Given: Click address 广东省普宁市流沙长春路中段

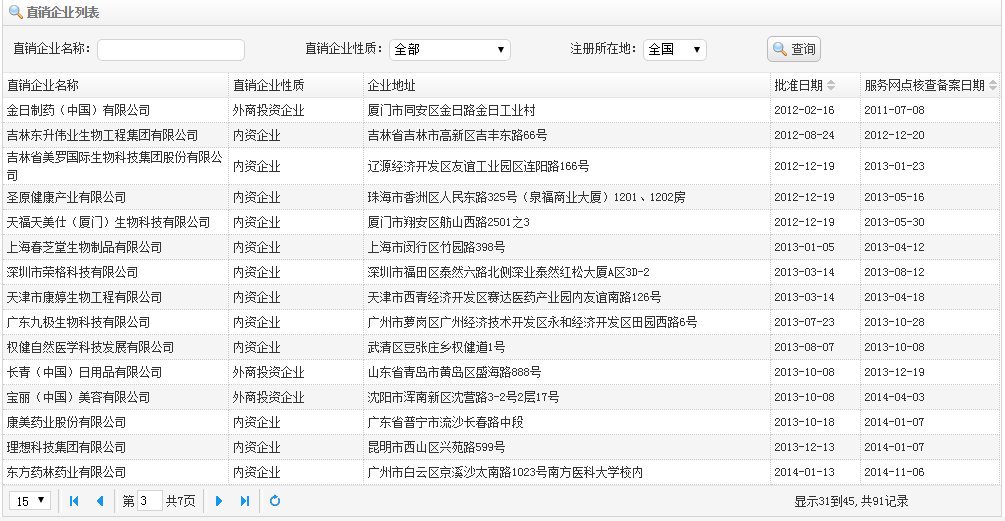Looking at the screenshot, I should click(x=445, y=422).
